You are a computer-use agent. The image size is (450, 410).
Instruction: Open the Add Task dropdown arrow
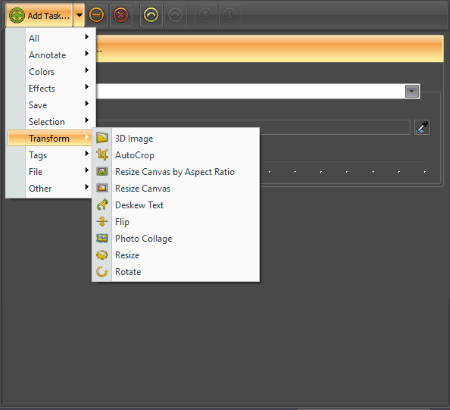click(x=79, y=15)
